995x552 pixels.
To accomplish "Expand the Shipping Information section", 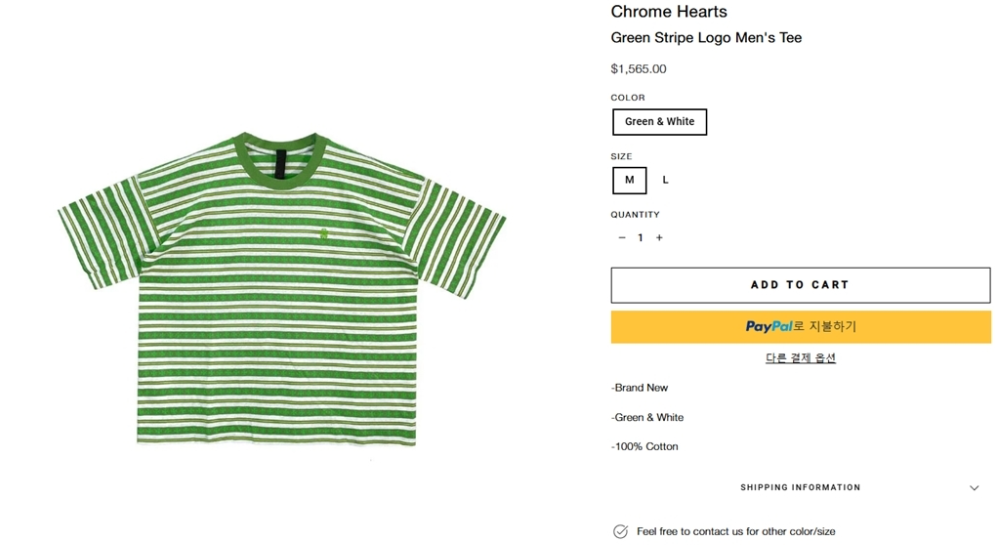I will (x=800, y=488).
